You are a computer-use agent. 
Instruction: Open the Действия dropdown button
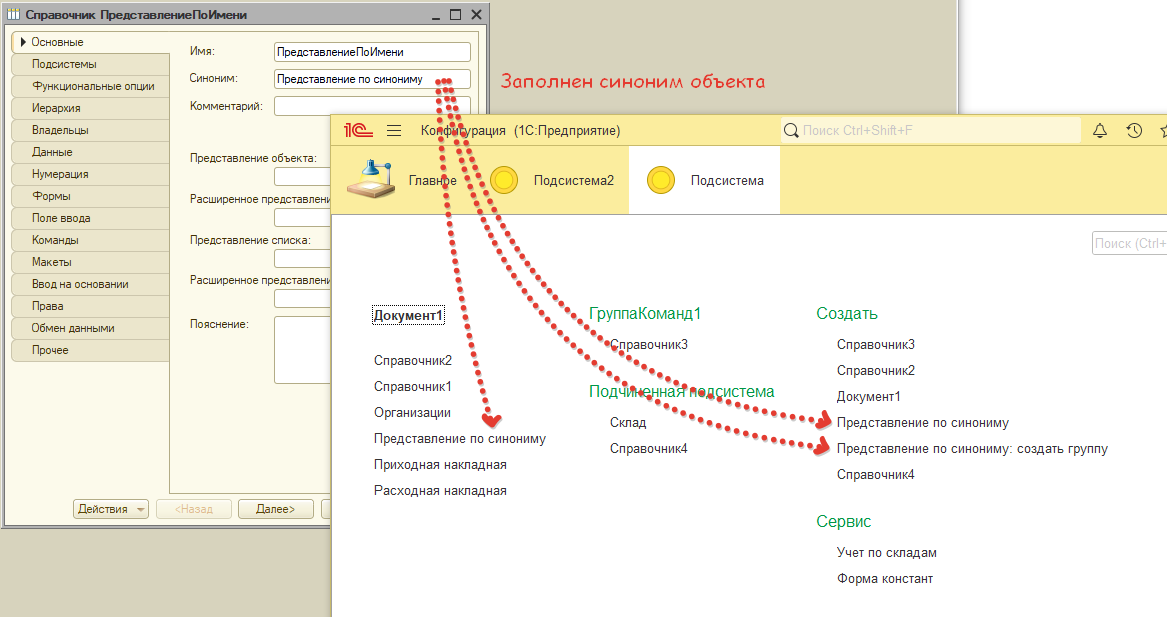[111, 509]
